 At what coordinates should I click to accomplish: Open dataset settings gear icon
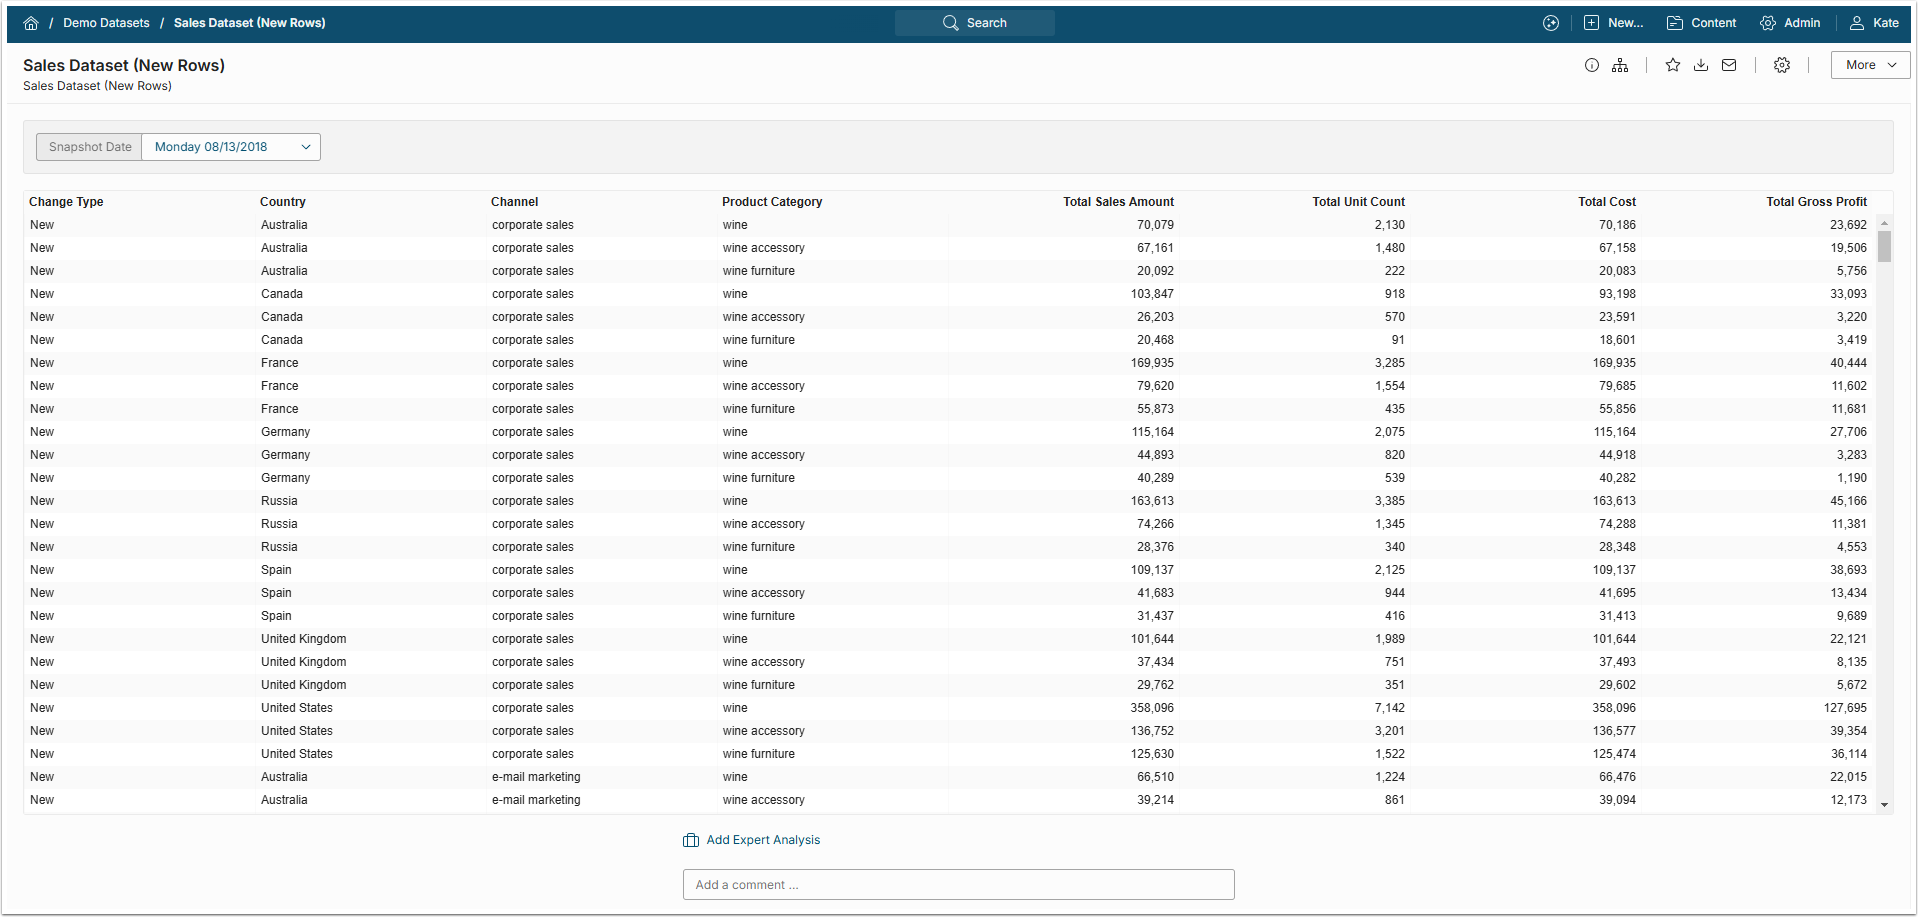[1781, 65]
